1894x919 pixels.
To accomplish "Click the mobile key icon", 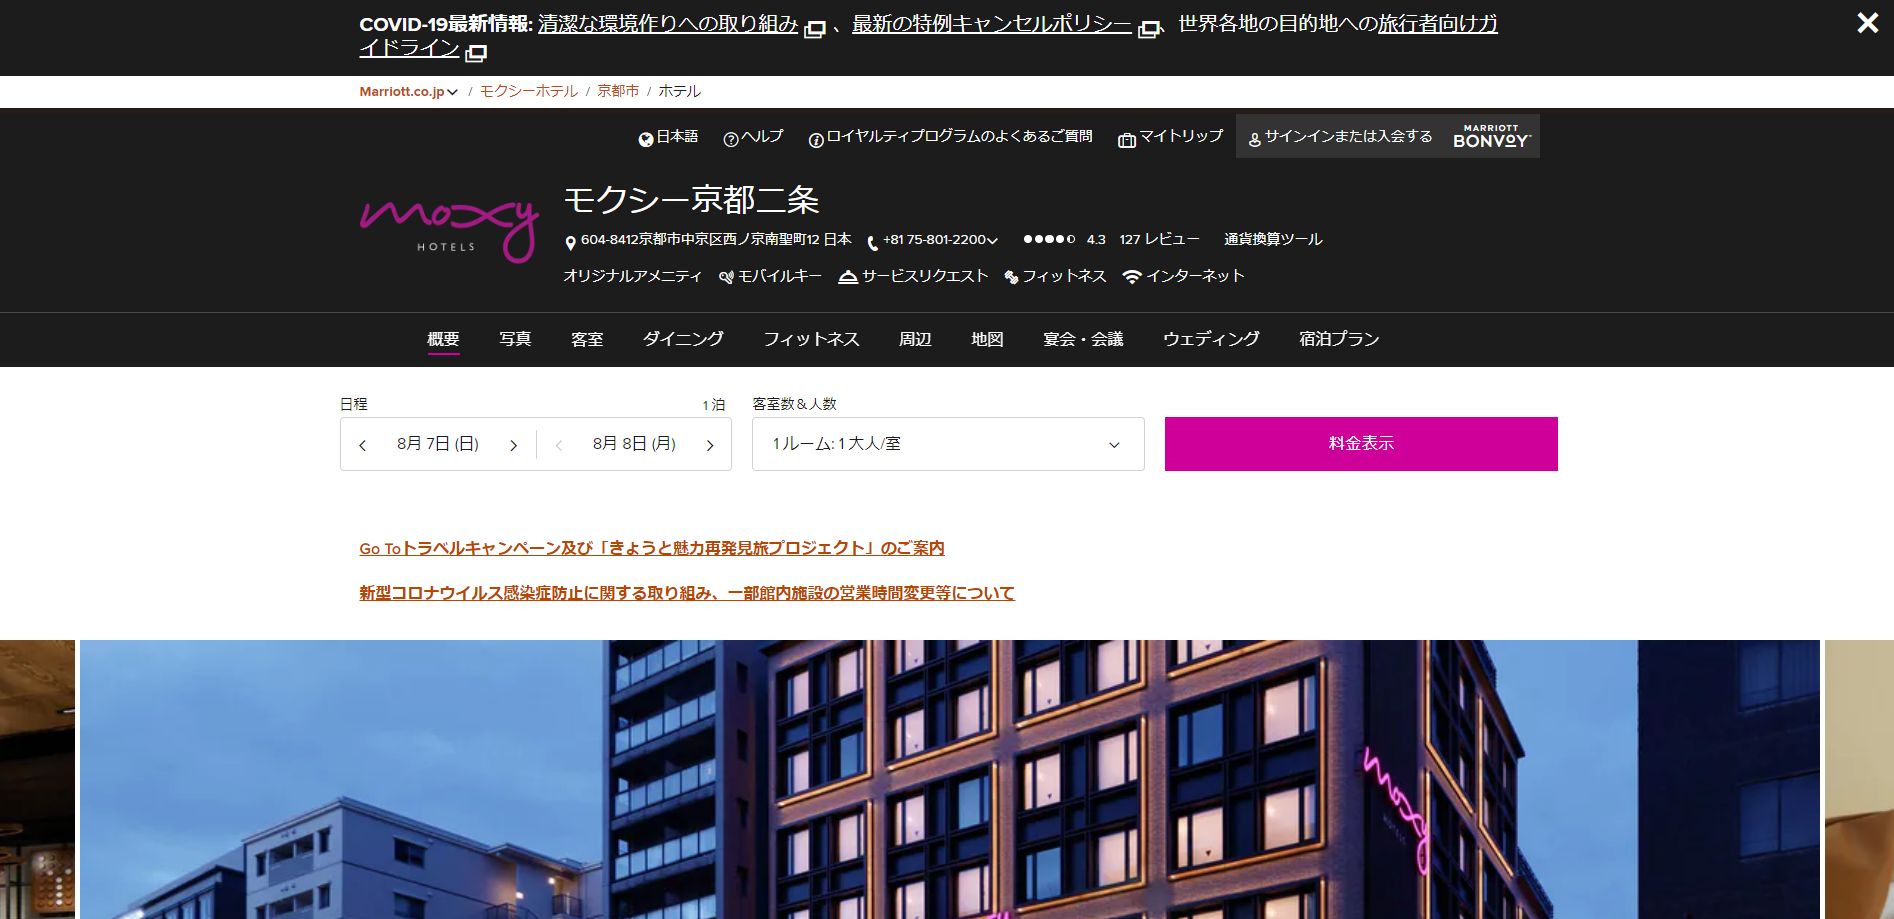I will tap(726, 277).
